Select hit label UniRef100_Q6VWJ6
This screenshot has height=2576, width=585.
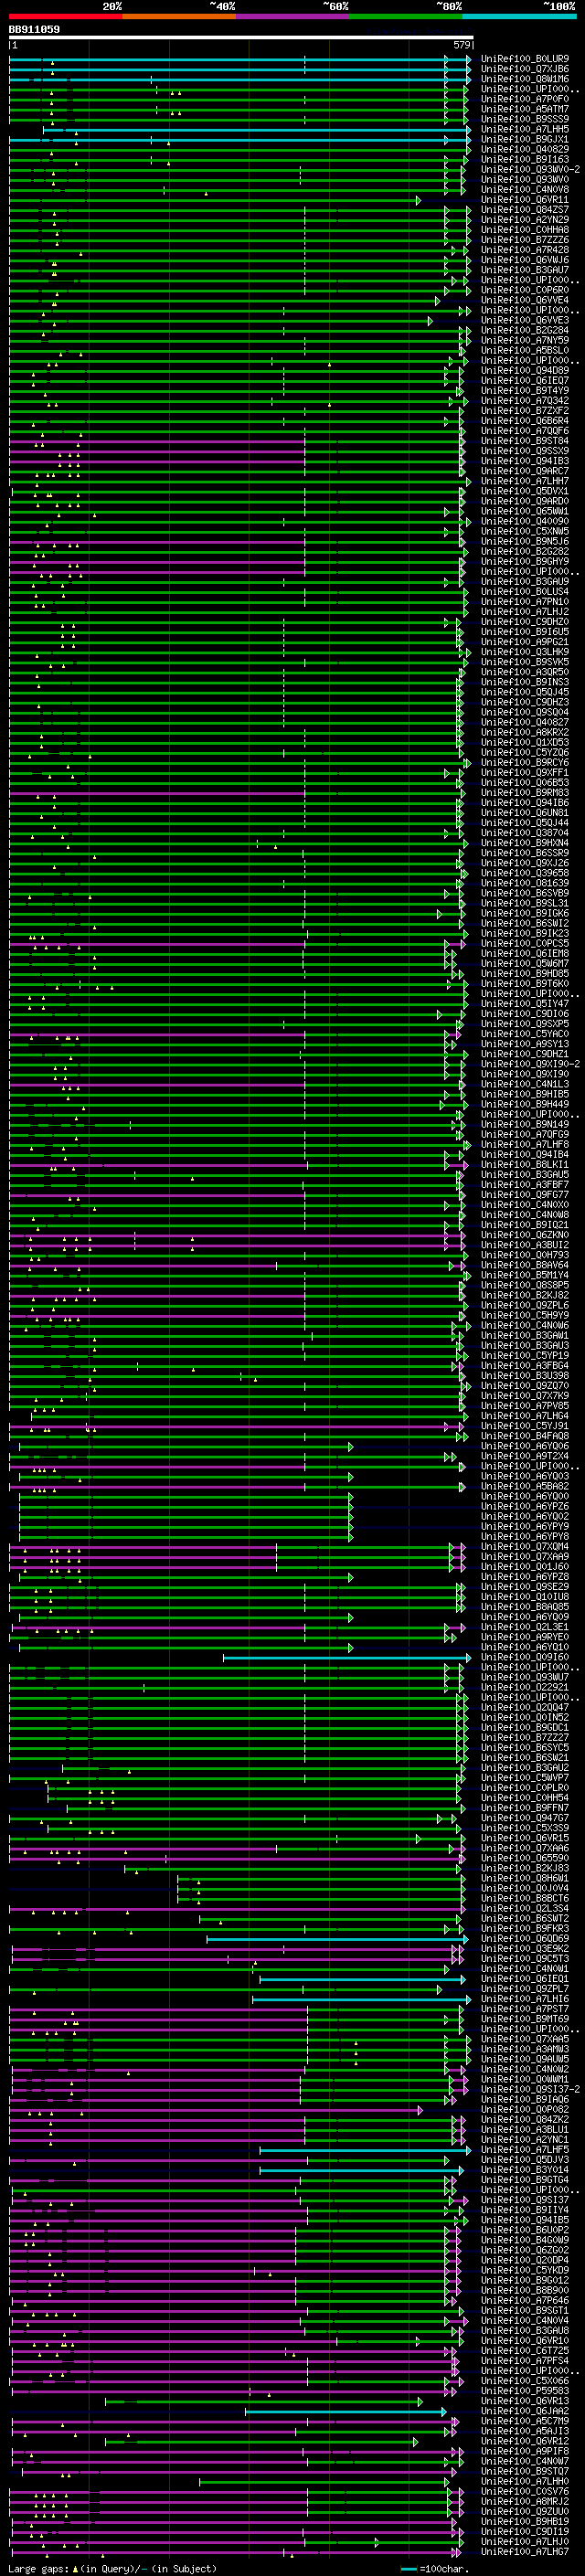point(524,260)
